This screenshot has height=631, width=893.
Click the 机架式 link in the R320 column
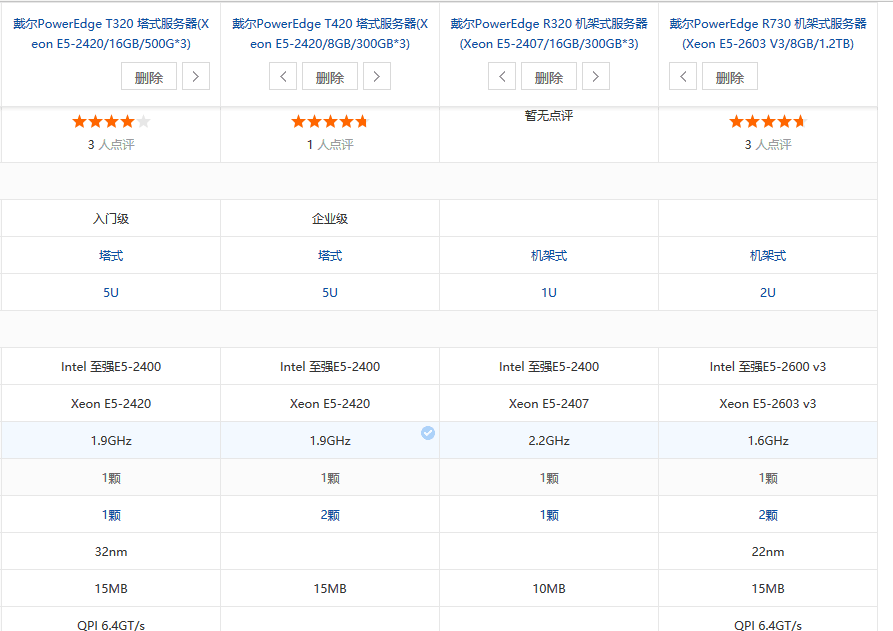tap(549, 256)
